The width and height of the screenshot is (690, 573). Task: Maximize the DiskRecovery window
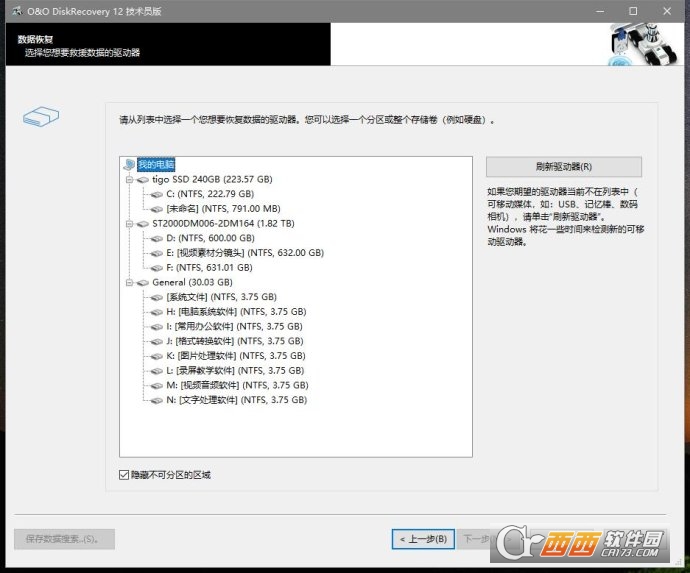[633, 11]
